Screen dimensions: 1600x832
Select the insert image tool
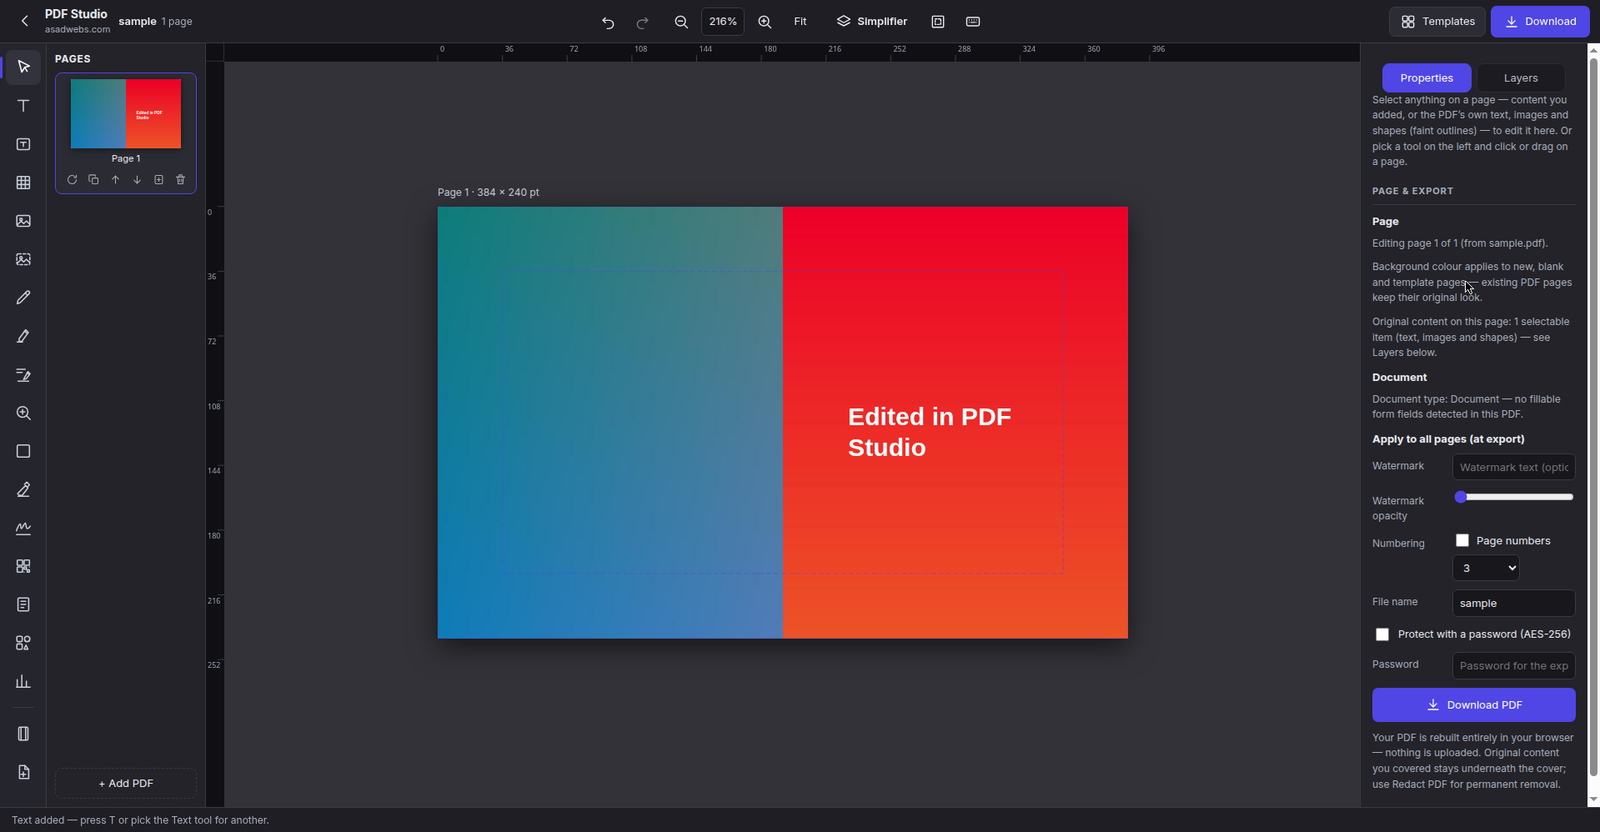click(23, 221)
